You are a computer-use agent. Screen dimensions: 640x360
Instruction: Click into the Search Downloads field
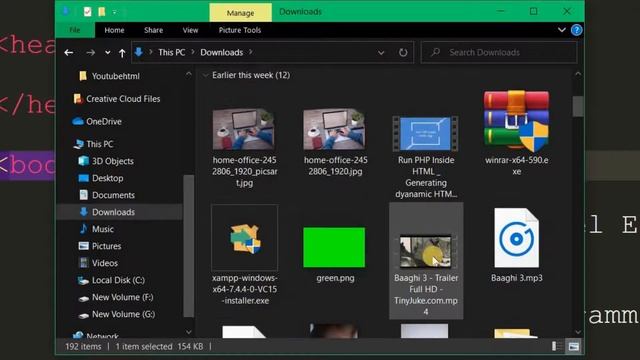pos(499,52)
